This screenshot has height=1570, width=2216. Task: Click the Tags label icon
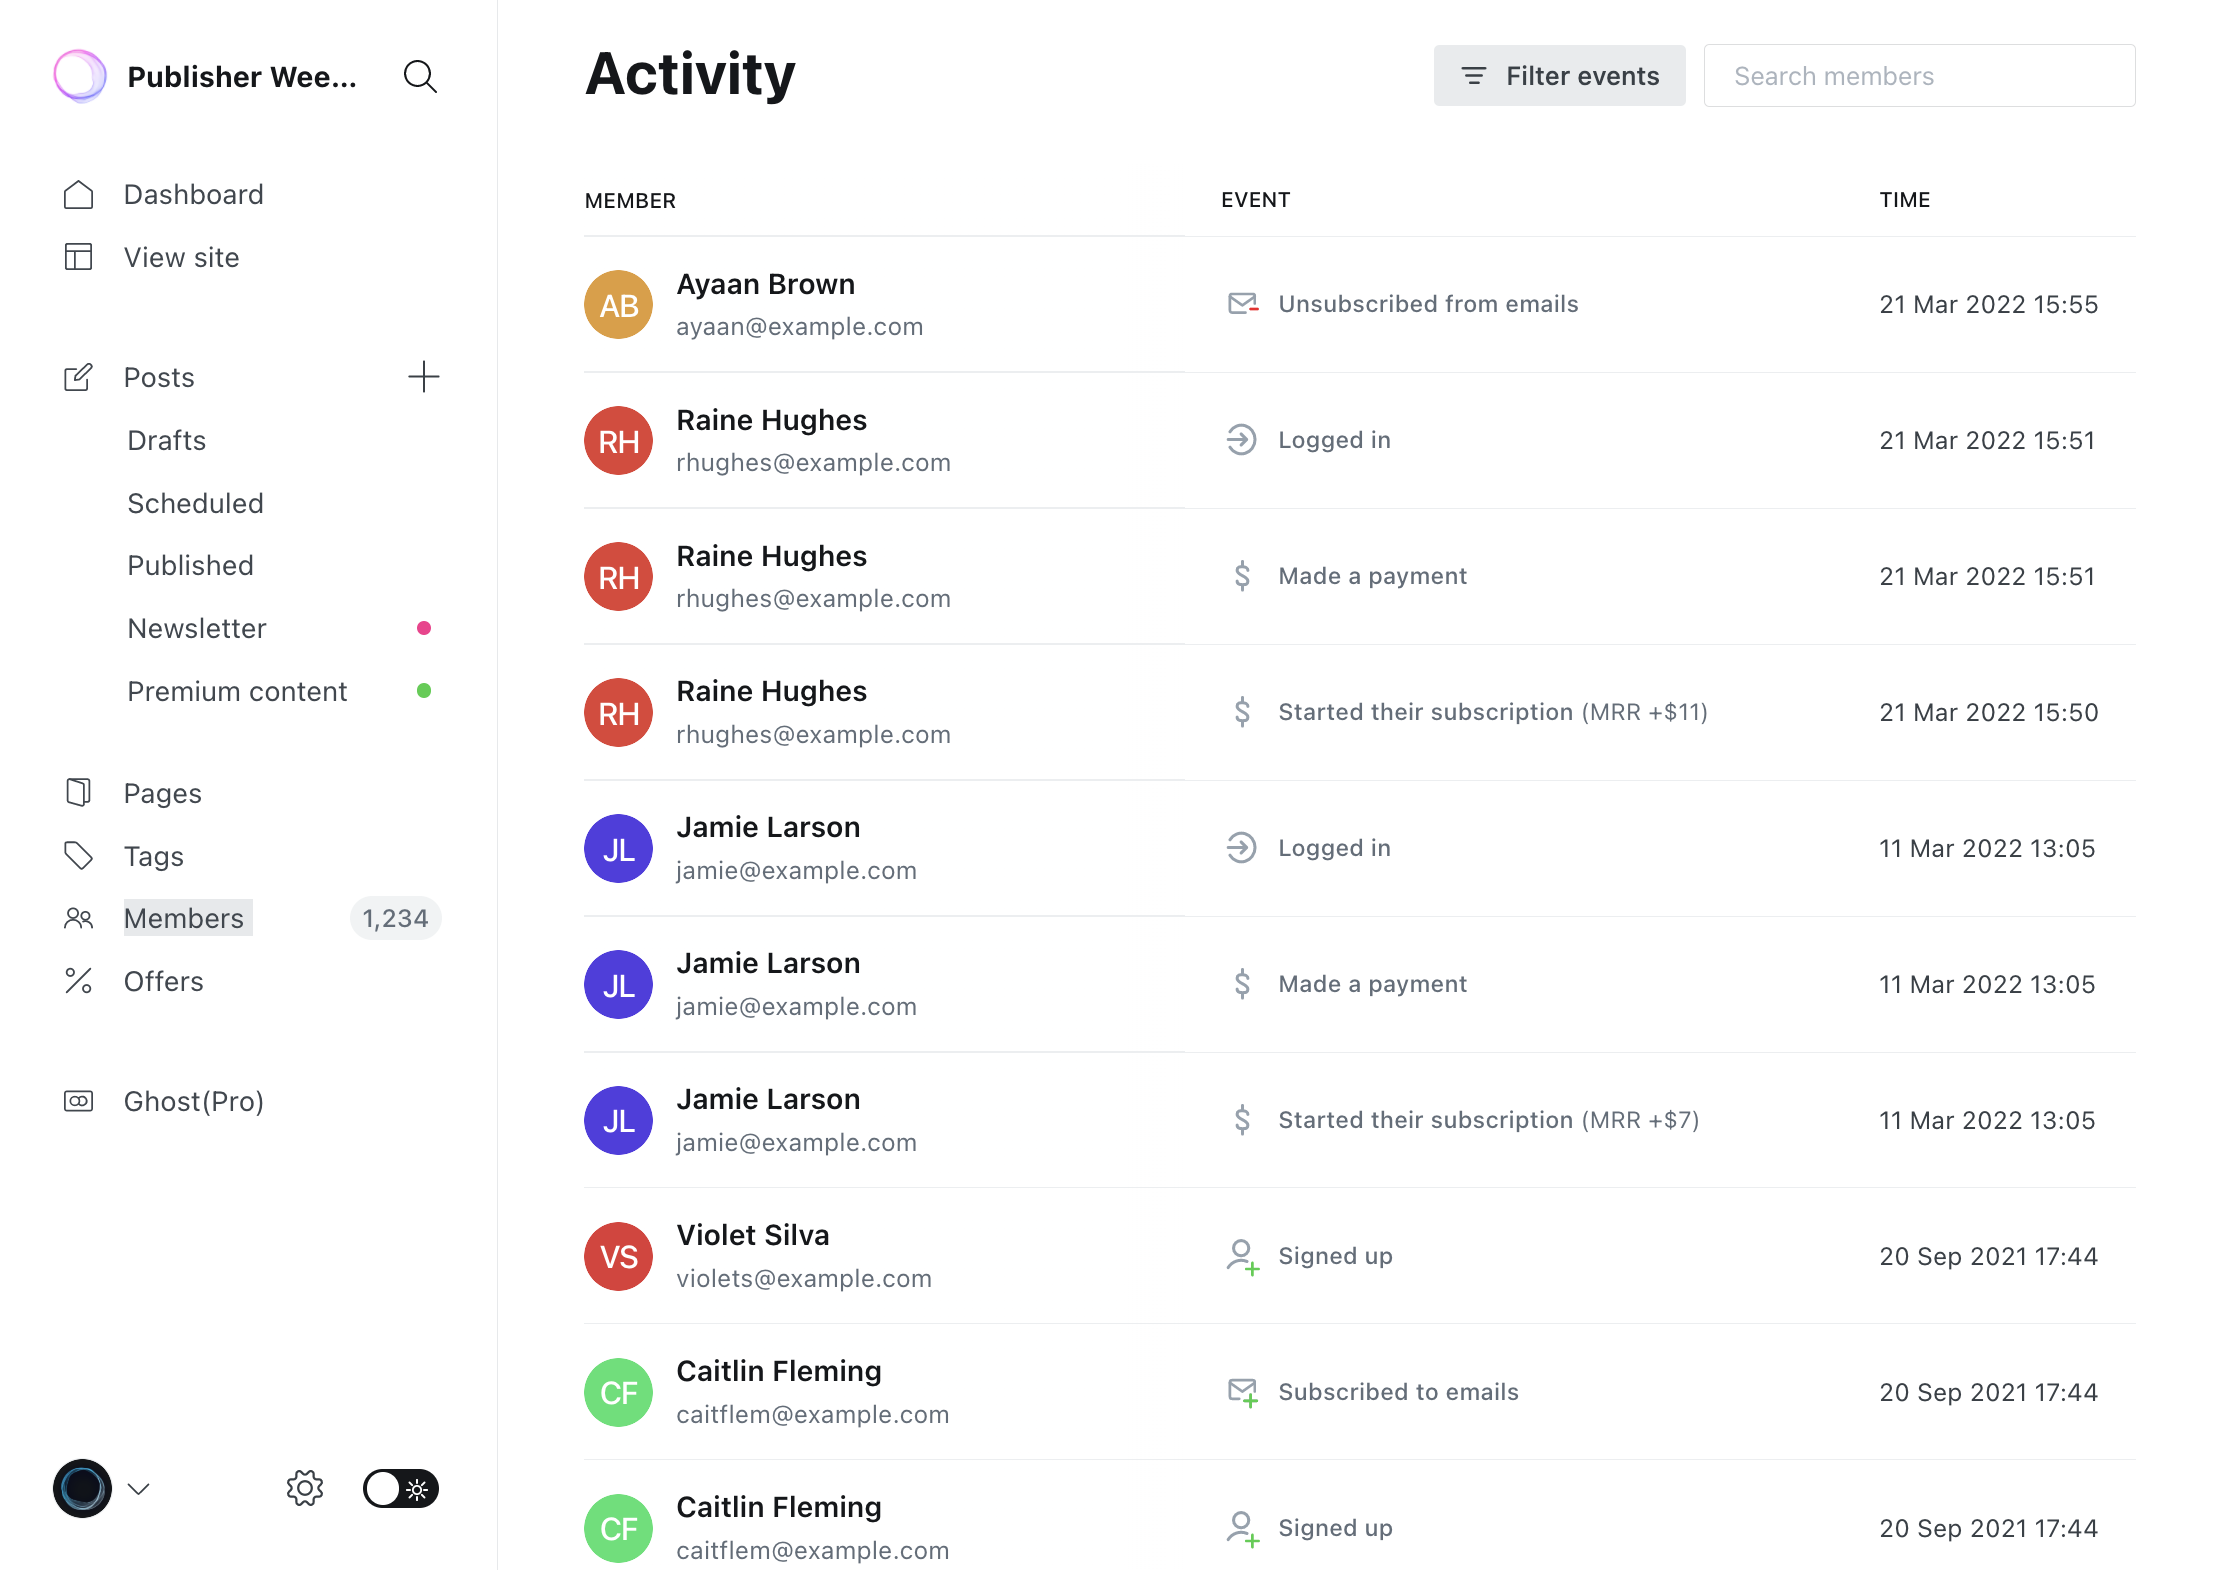click(x=78, y=856)
